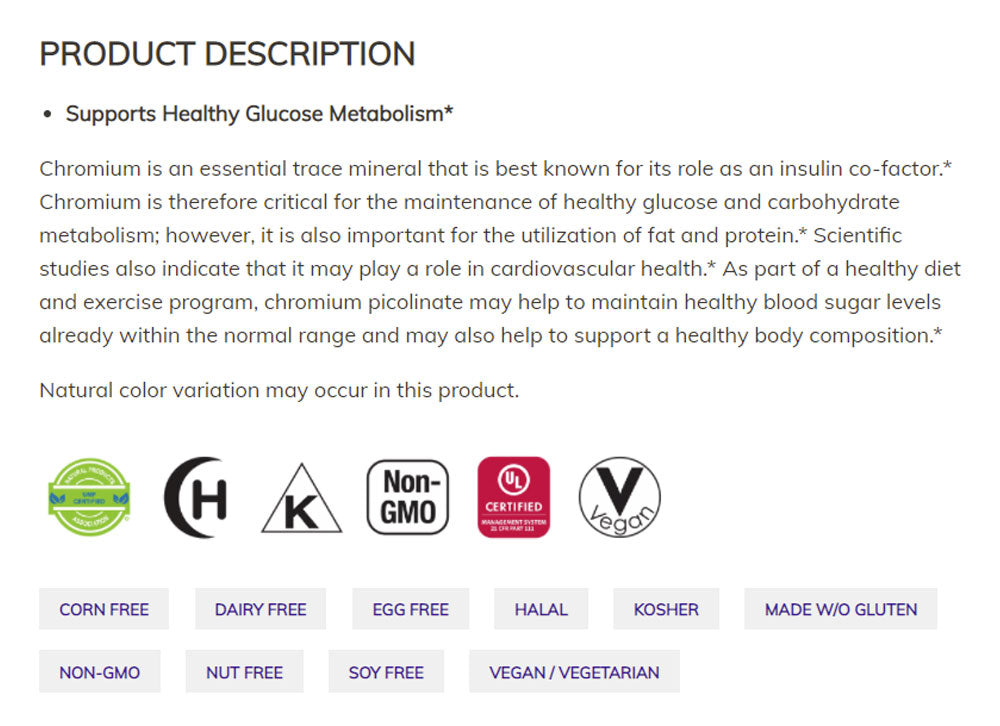The width and height of the screenshot is (1000, 726).
Task: Click the crescent H halal certification icon
Action: coord(196,497)
